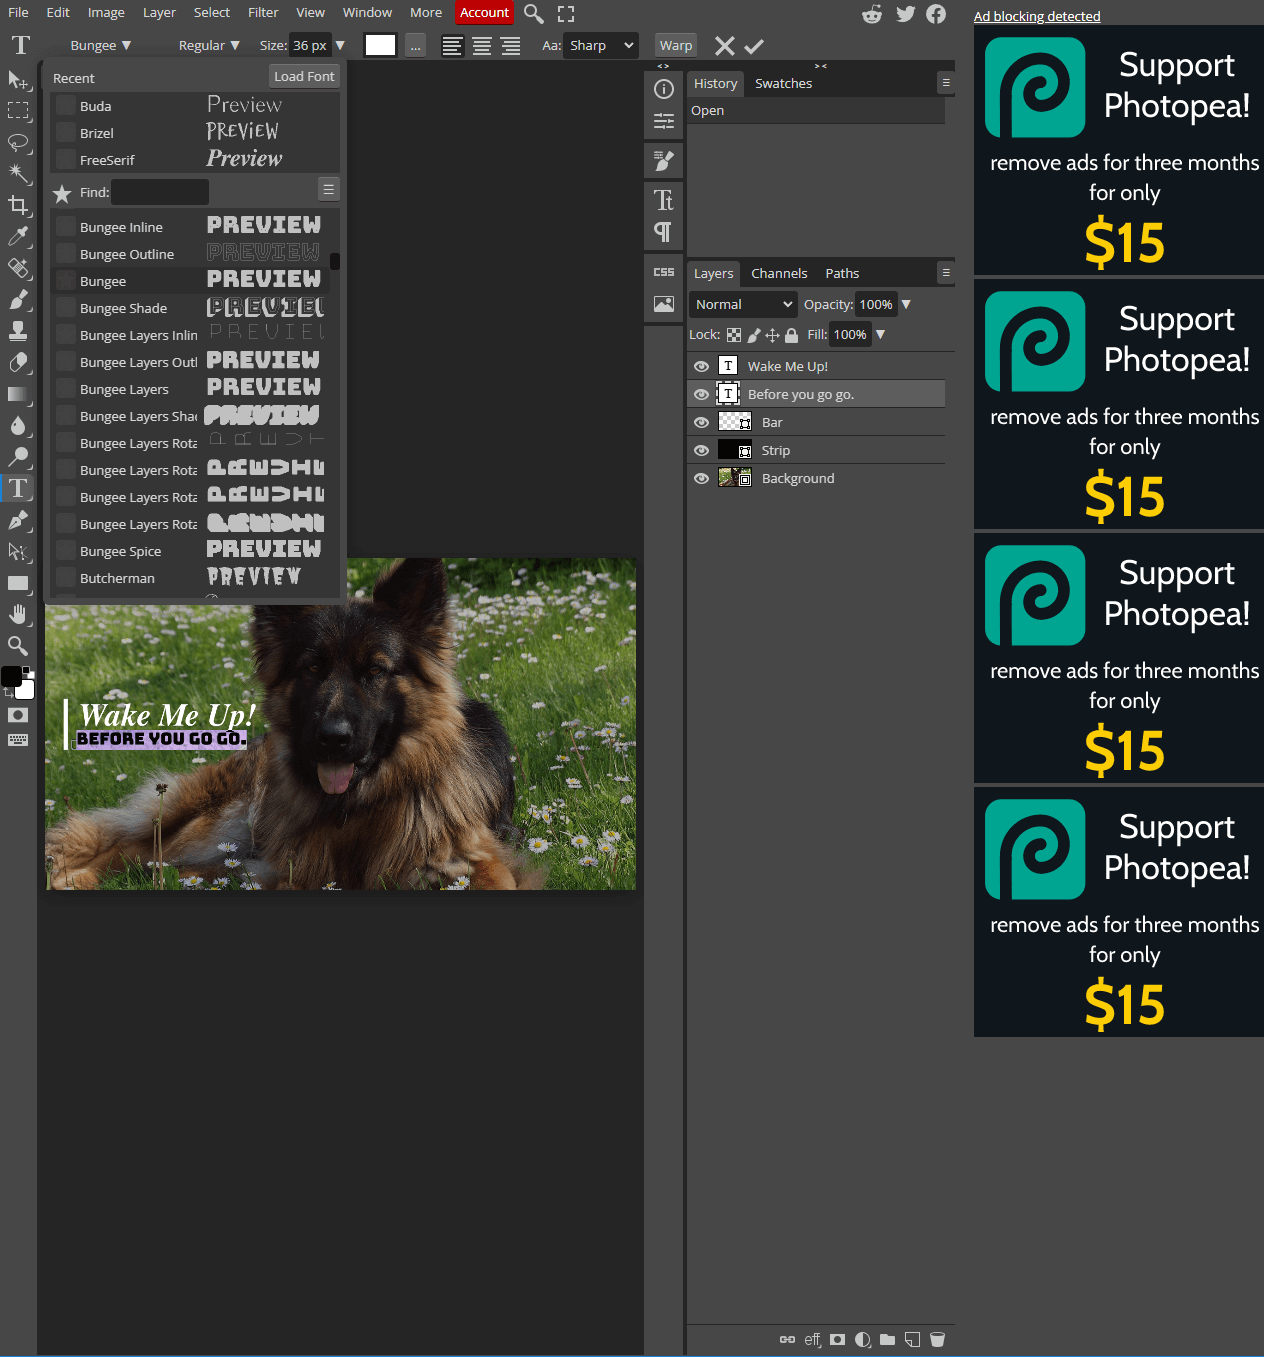The width and height of the screenshot is (1264, 1357).
Task: Select the Hand tool
Action: (18, 614)
